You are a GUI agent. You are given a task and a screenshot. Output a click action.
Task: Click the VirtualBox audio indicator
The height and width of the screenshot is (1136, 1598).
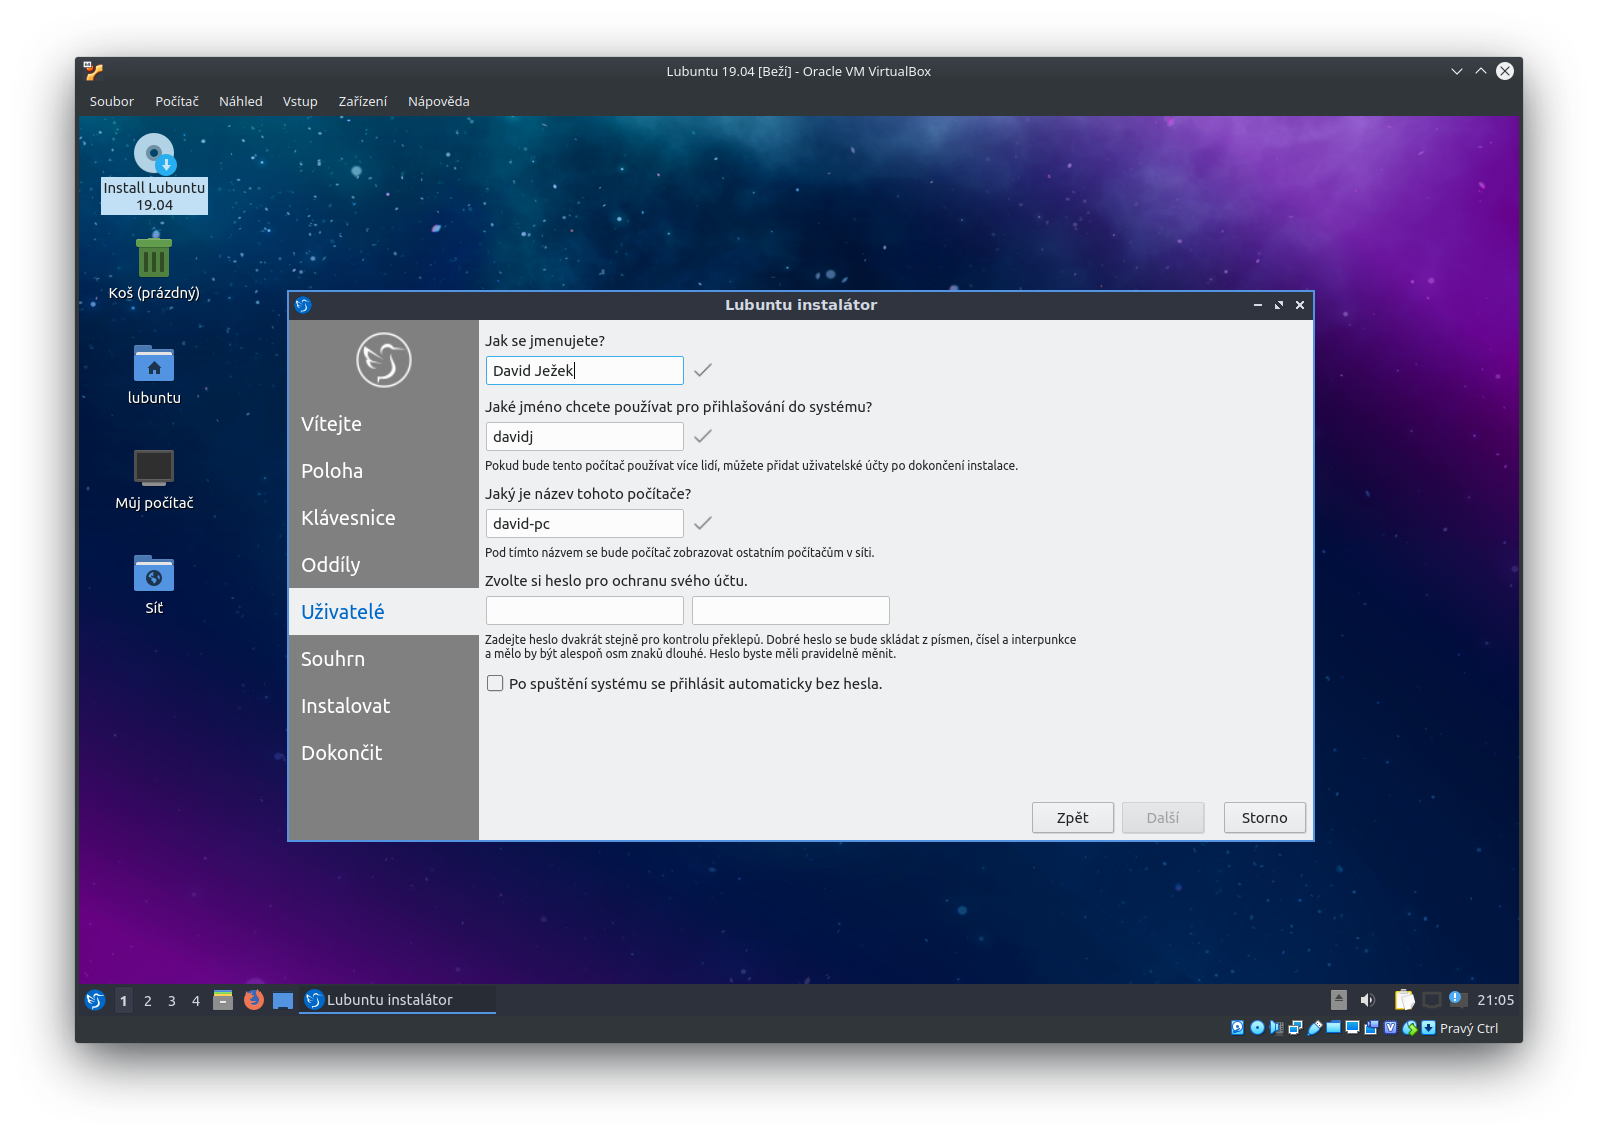pyautogui.click(x=1276, y=1028)
